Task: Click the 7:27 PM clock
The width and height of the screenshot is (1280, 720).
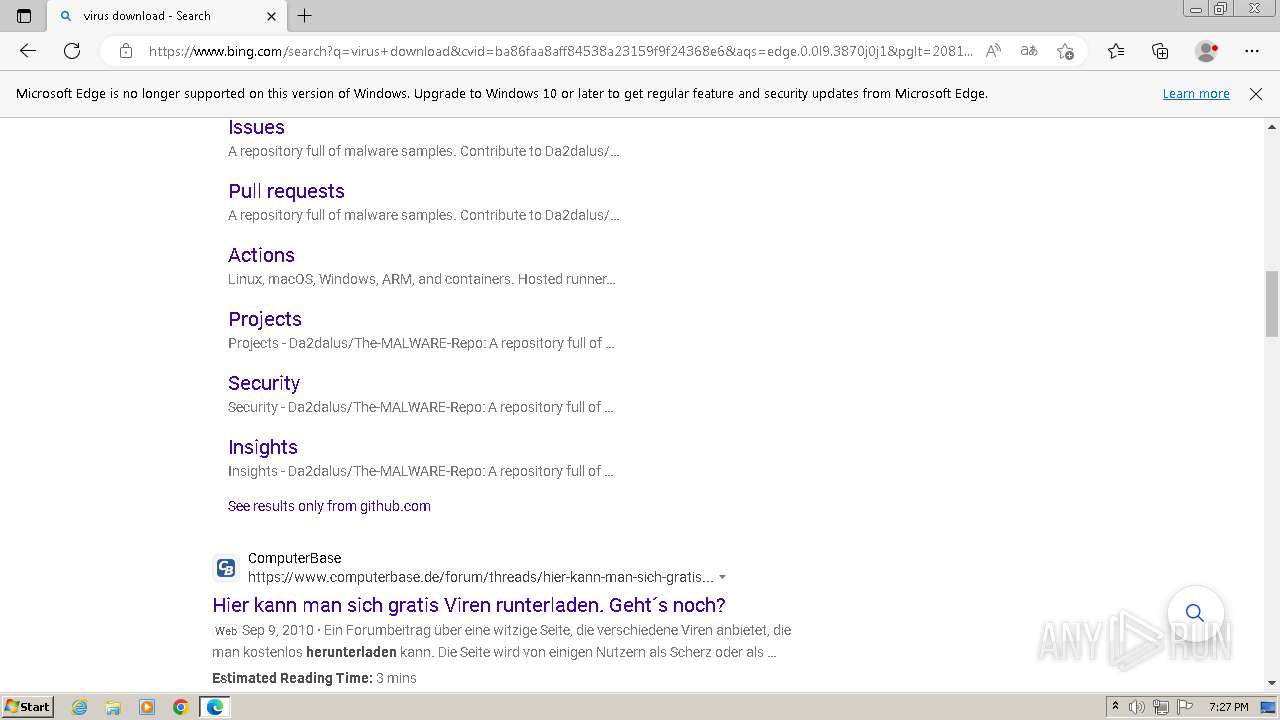Action: coord(1228,707)
